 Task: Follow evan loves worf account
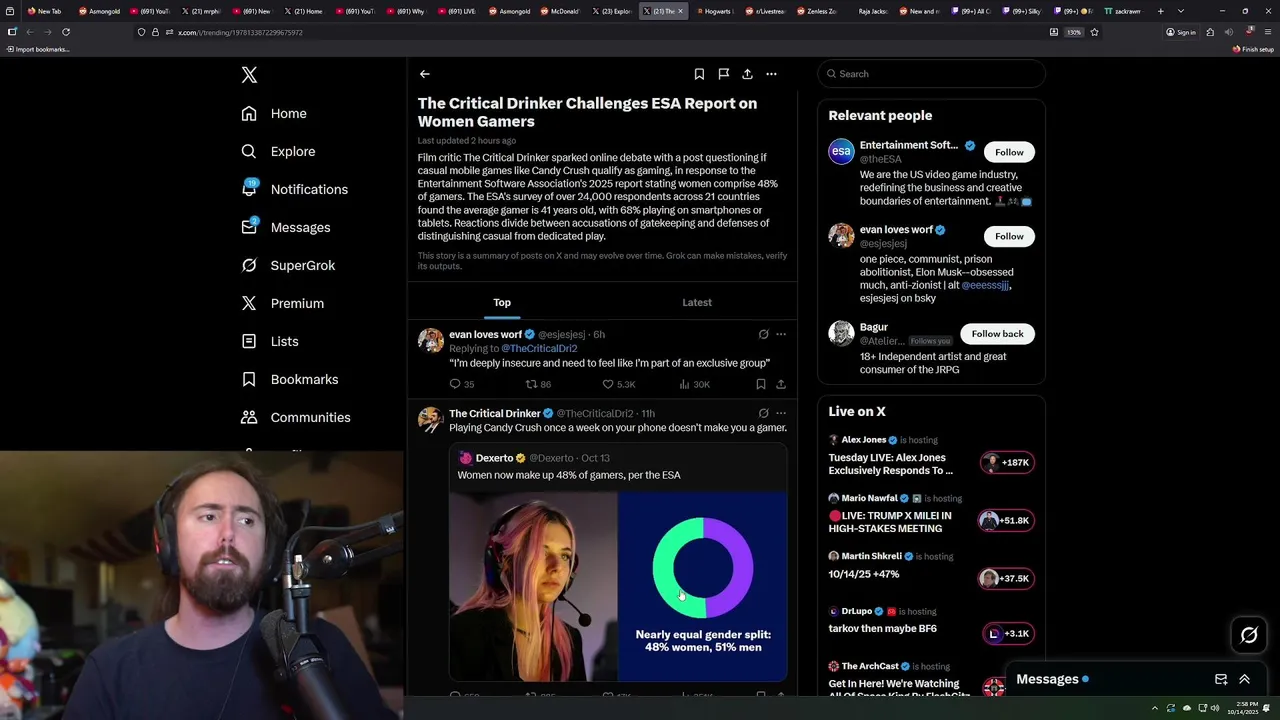point(1009,236)
